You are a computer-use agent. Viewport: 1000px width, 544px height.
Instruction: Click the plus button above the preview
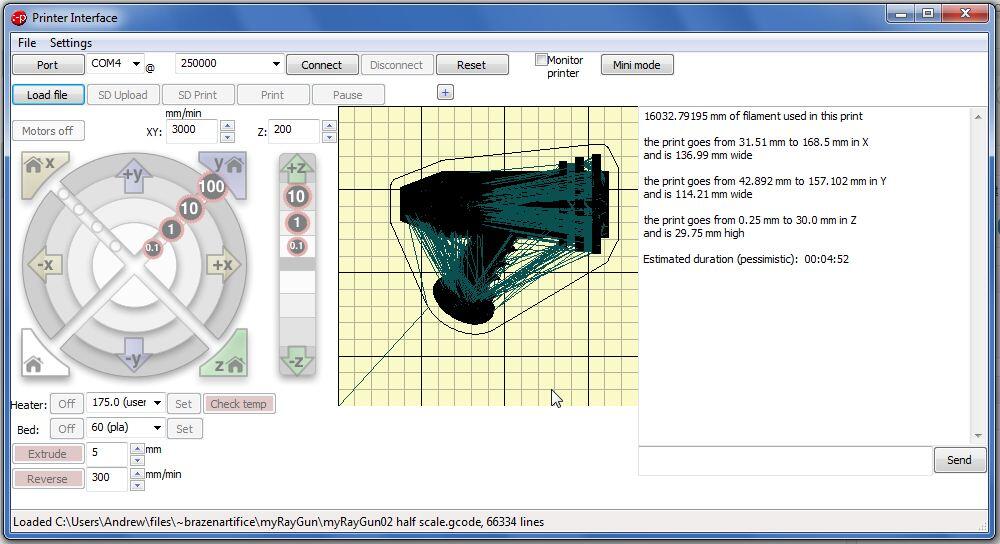coord(445,92)
